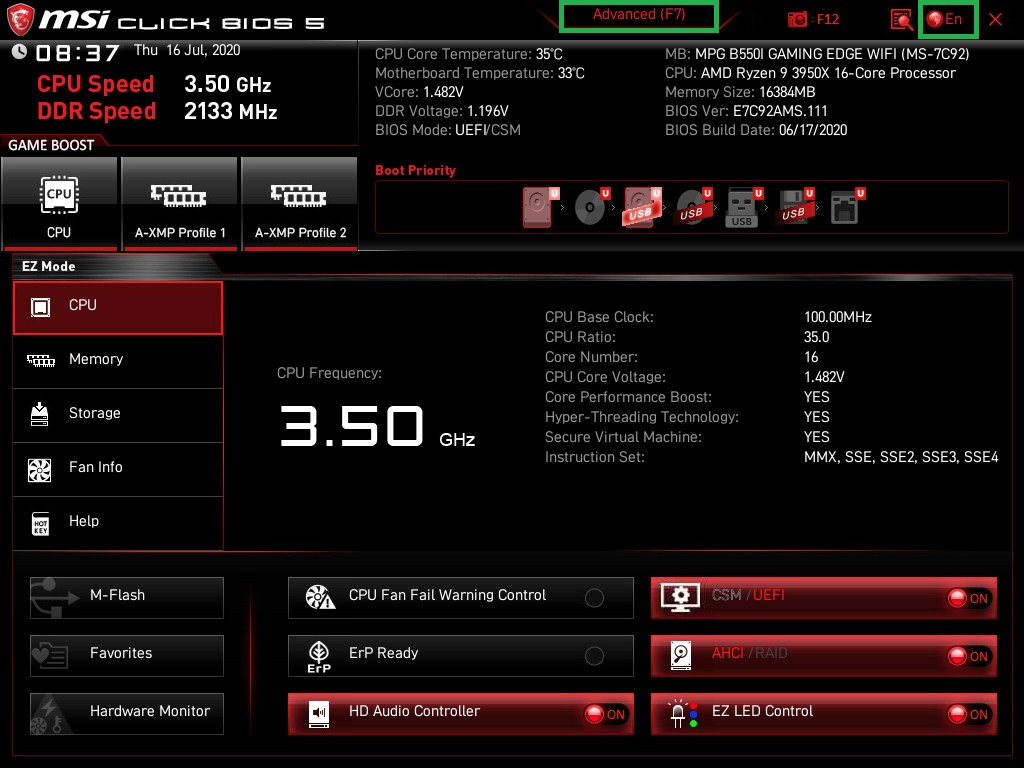Open the Help hotkey tab
Image resolution: width=1024 pixels, height=768 pixels.
pos(118,523)
